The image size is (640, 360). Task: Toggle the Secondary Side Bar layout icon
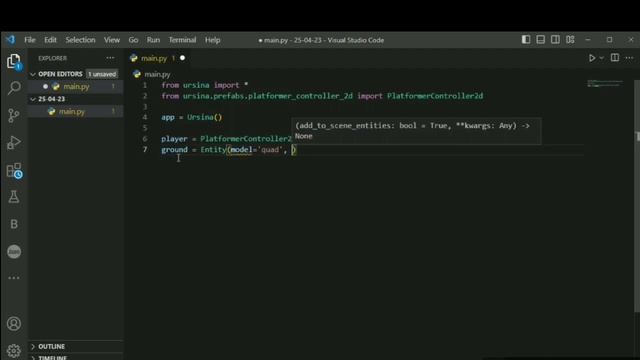tap(556, 40)
